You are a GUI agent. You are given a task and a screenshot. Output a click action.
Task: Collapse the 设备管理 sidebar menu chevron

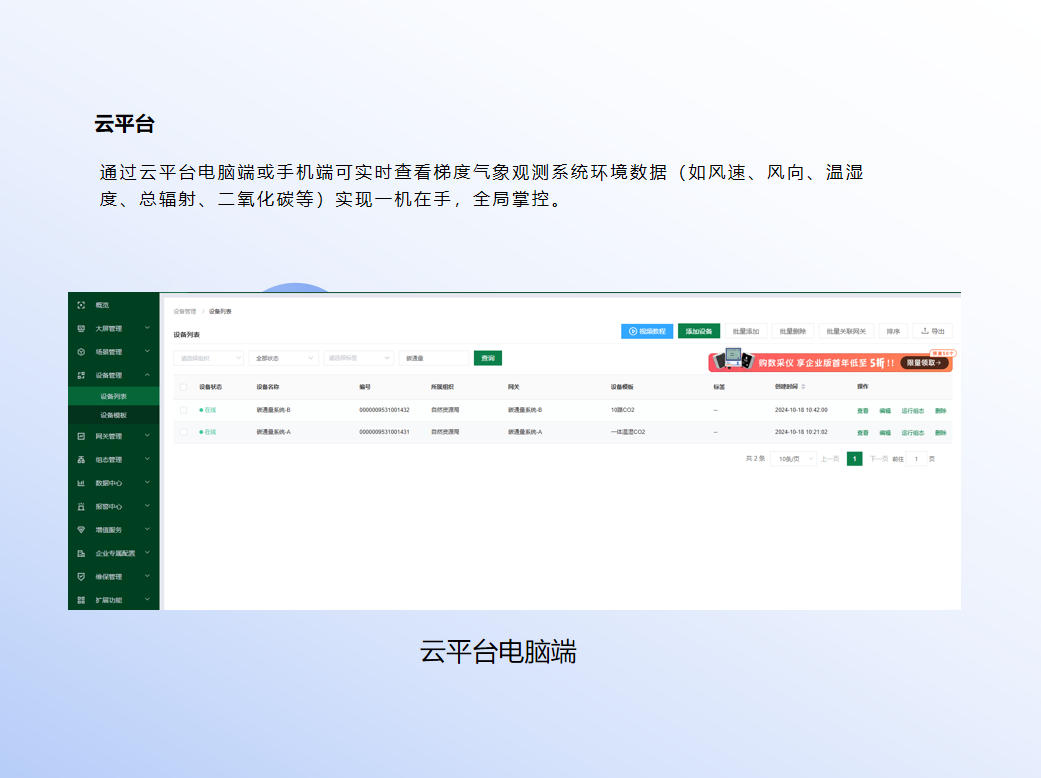coord(147,375)
